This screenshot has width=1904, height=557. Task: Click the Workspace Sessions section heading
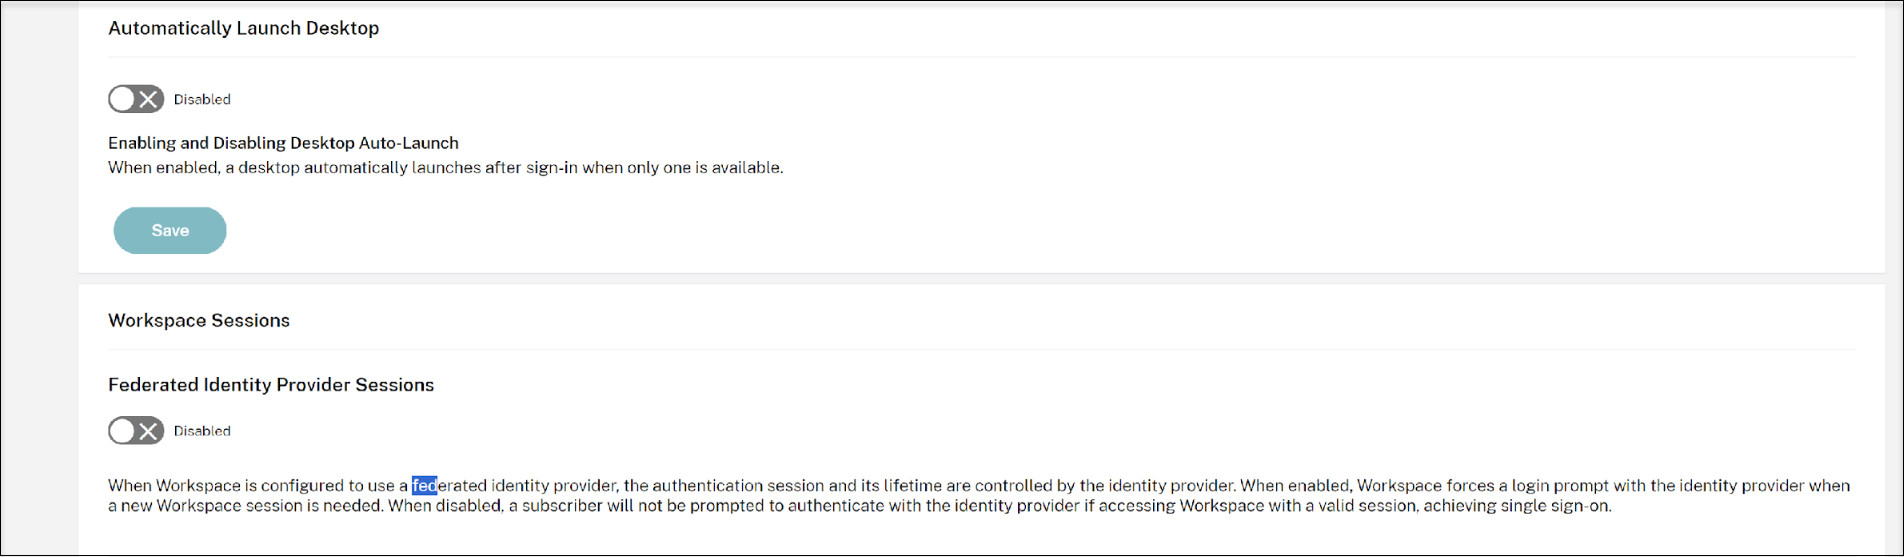pyautogui.click(x=199, y=320)
